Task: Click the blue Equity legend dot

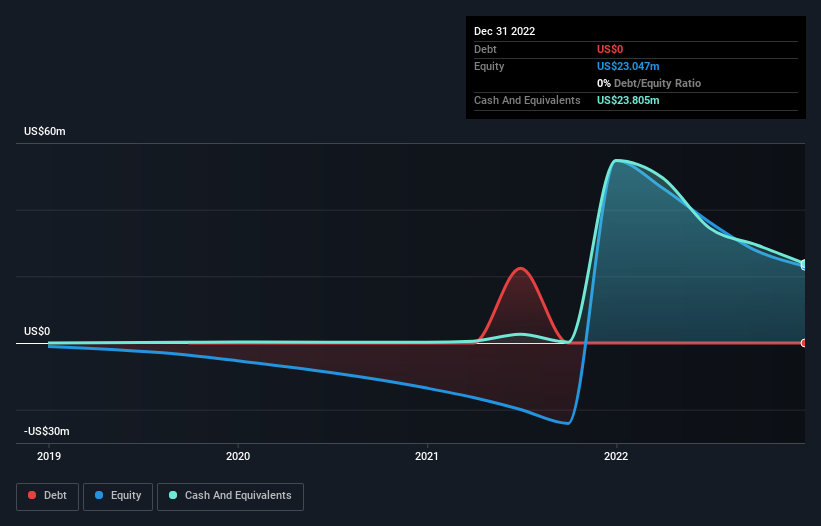Action: tap(99, 495)
